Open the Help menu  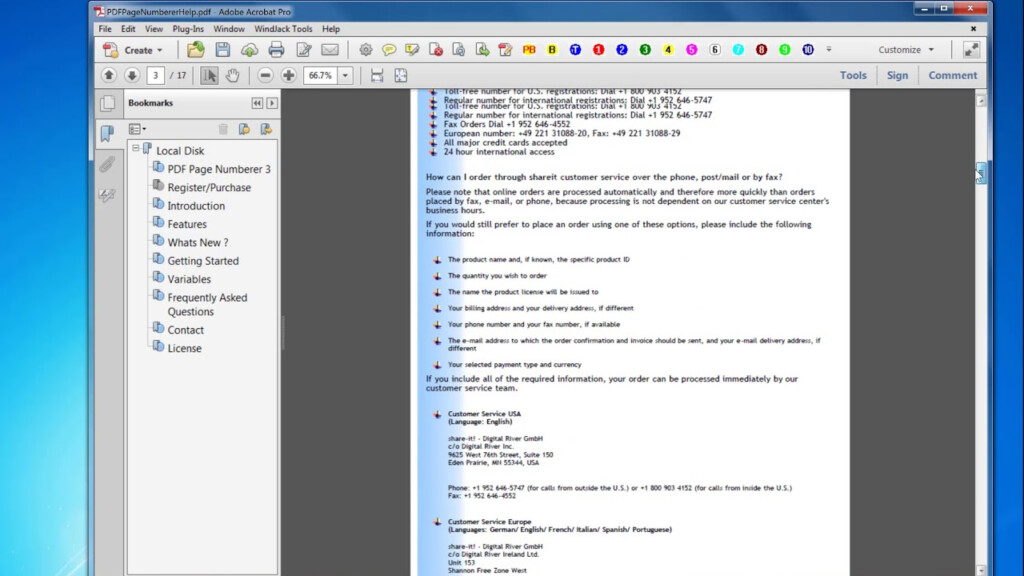click(331, 29)
